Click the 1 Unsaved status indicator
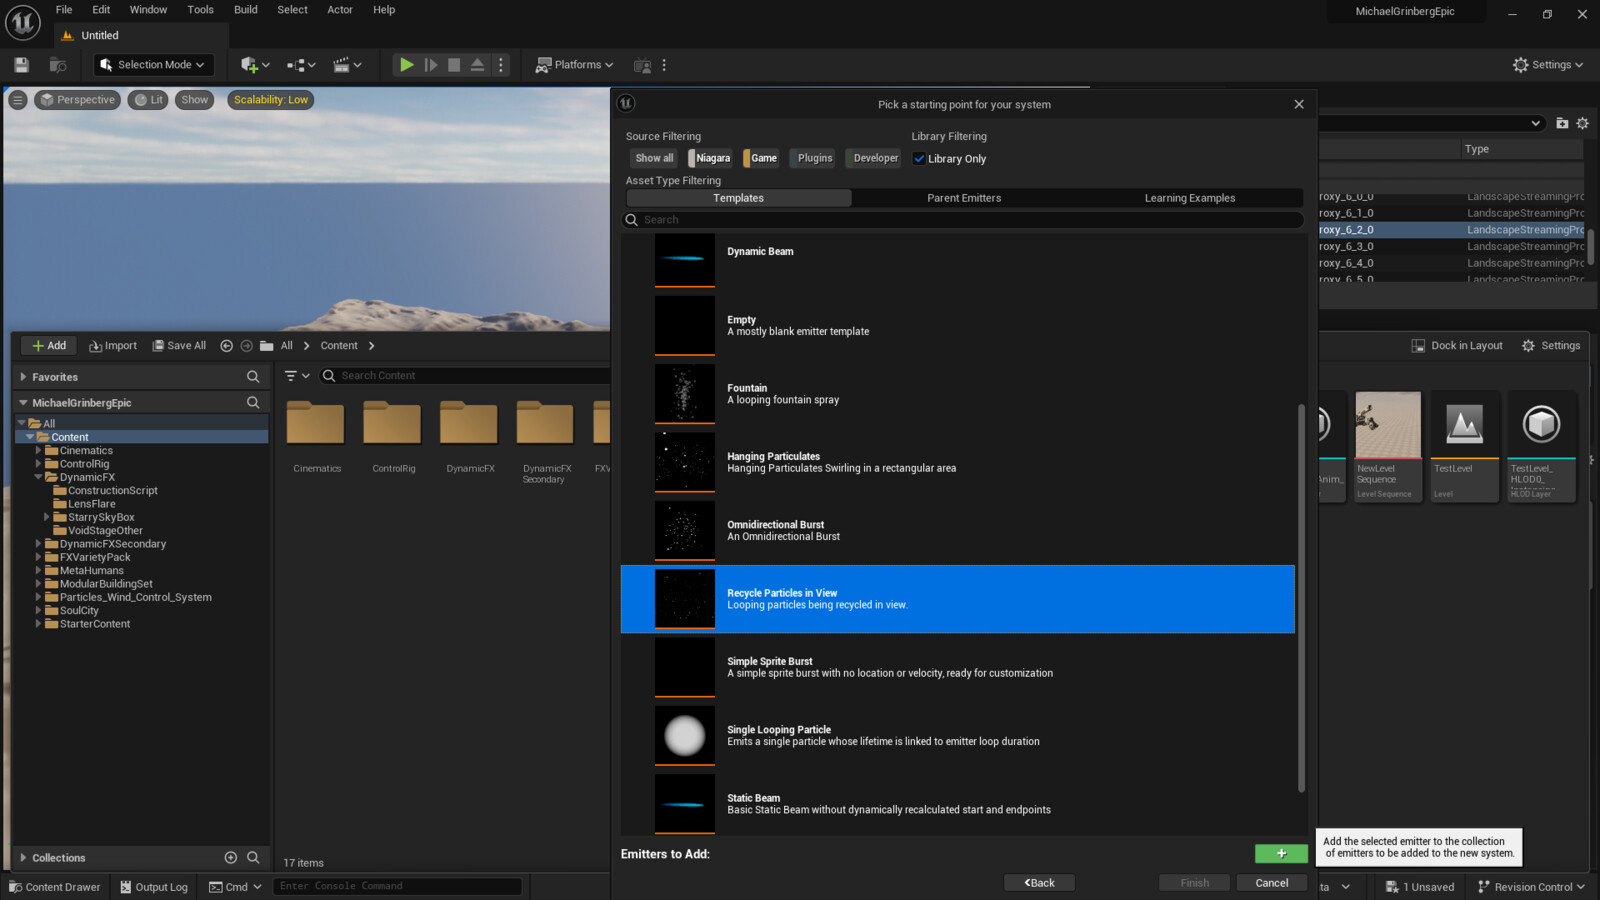The height and width of the screenshot is (900, 1600). [x=1420, y=887]
